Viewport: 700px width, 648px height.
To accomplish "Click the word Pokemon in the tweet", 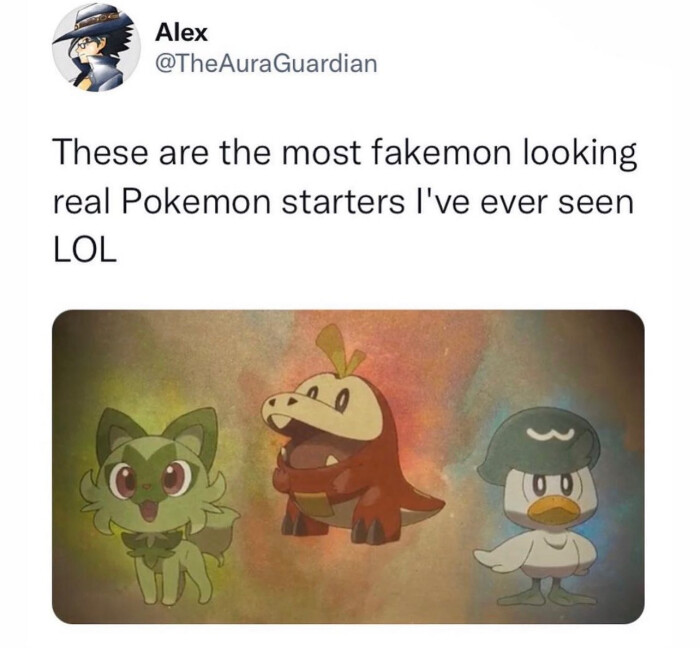I will (196, 202).
